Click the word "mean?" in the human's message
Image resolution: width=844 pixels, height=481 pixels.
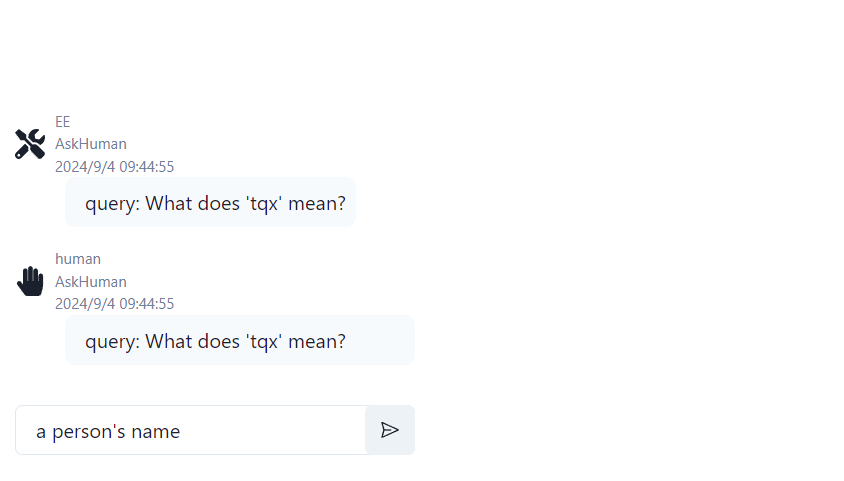point(317,342)
